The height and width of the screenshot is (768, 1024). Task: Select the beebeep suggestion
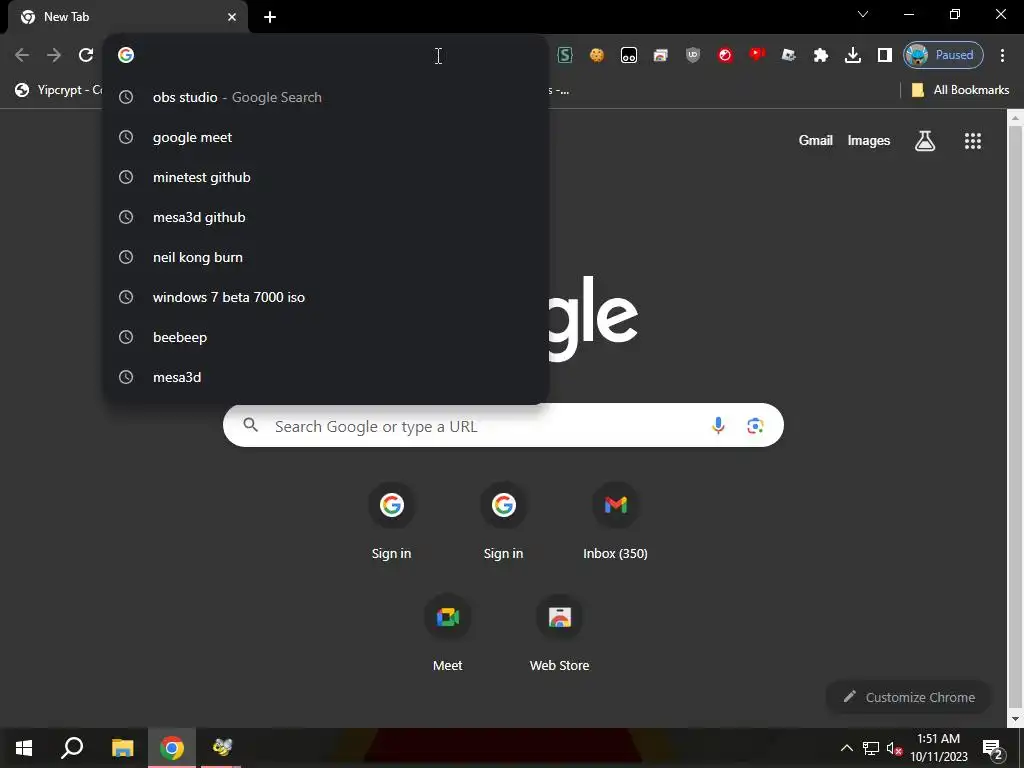pyautogui.click(x=326, y=337)
